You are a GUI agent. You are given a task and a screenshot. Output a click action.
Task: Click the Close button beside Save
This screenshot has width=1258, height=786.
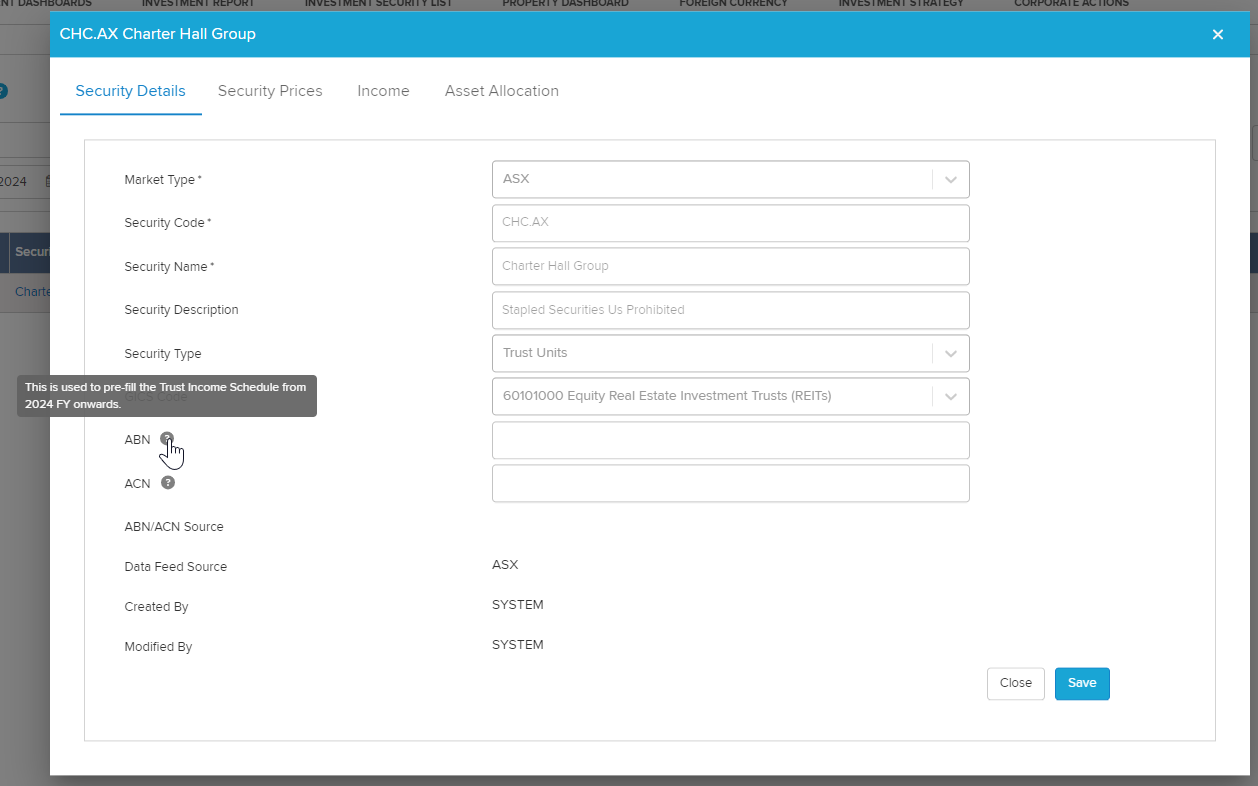pos(1016,684)
